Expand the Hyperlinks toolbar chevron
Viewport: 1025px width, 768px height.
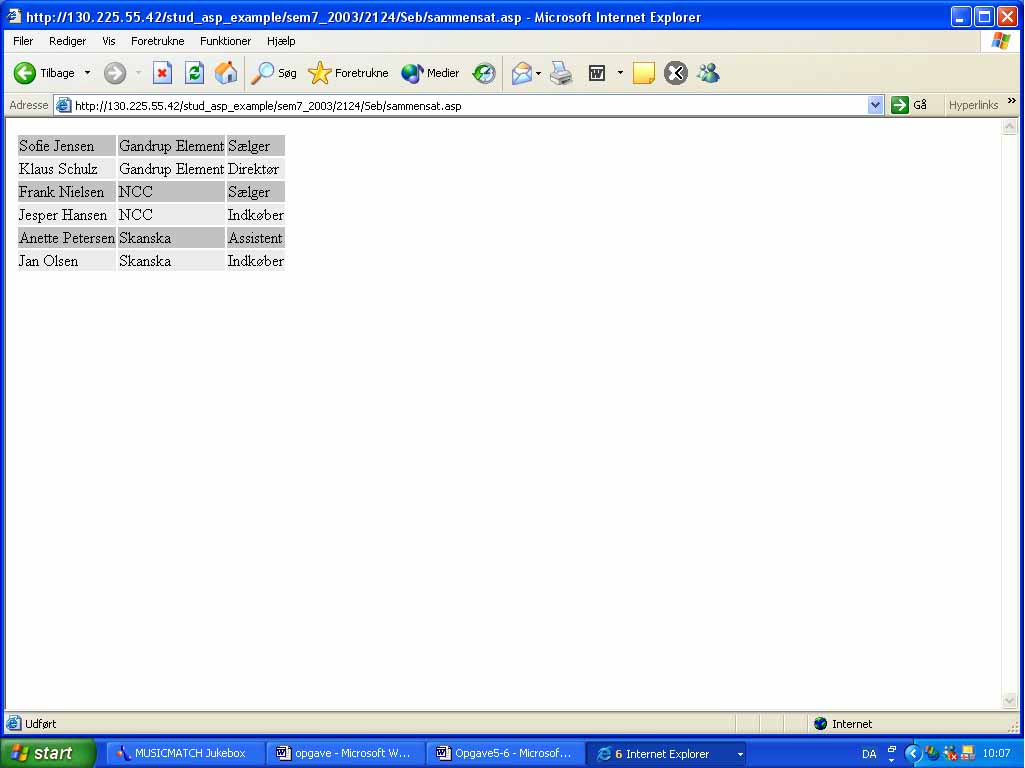coord(1011,102)
